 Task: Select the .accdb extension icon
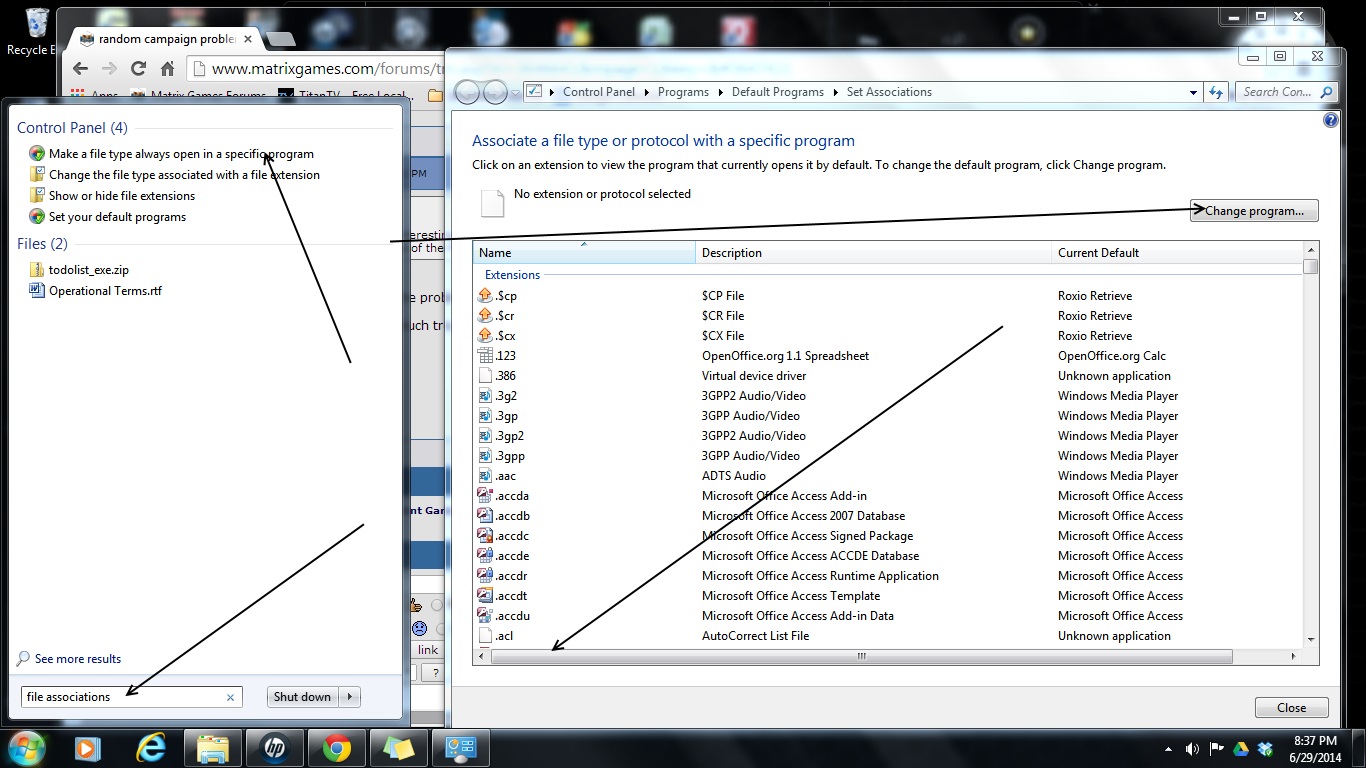(x=486, y=516)
